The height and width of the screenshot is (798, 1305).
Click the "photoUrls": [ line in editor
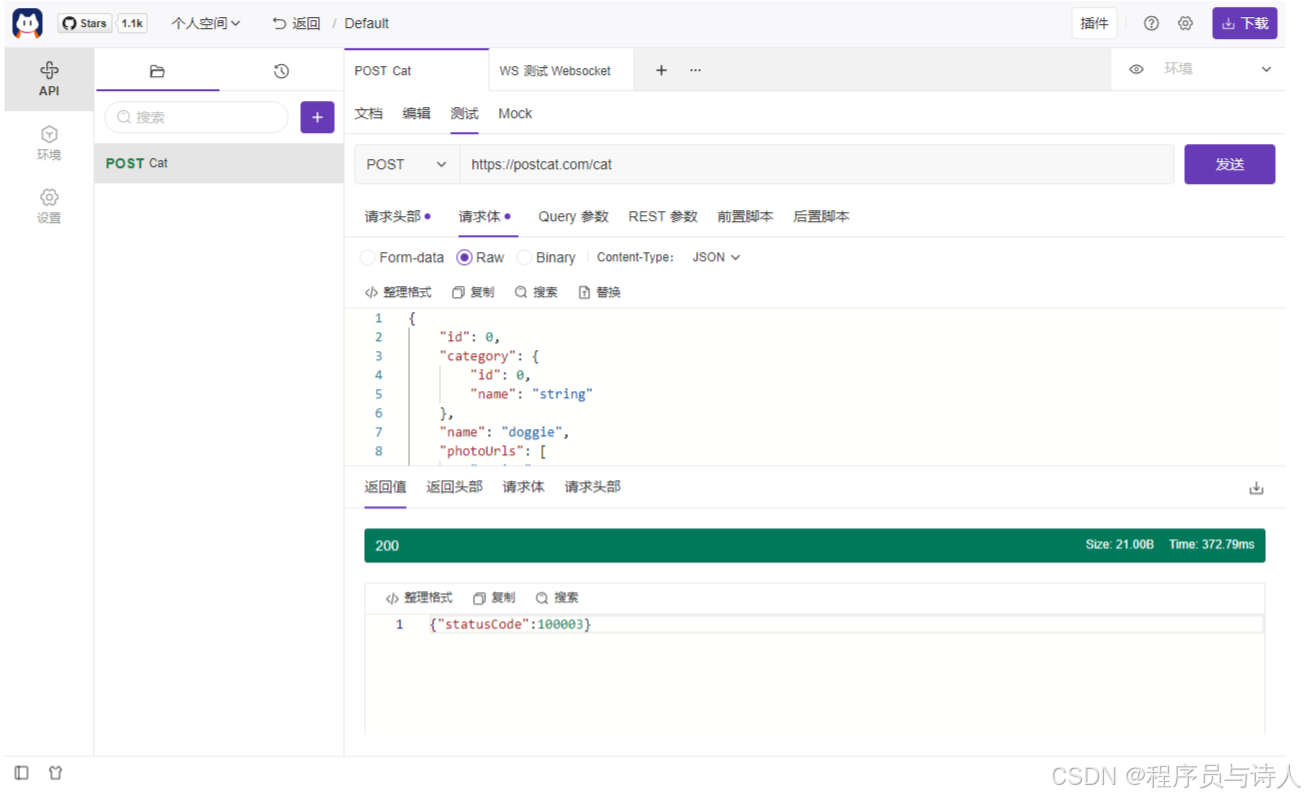(x=493, y=451)
